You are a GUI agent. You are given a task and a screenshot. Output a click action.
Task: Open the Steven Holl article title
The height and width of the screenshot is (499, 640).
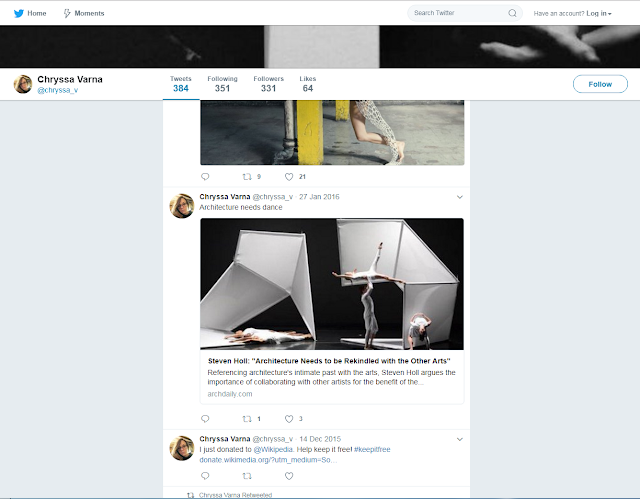point(329,361)
